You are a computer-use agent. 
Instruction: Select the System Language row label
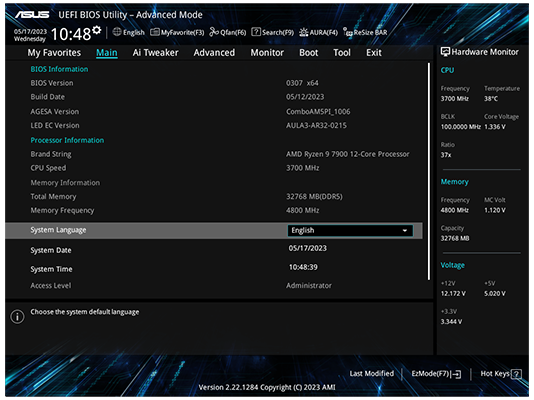pyautogui.click(x=58, y=230)
